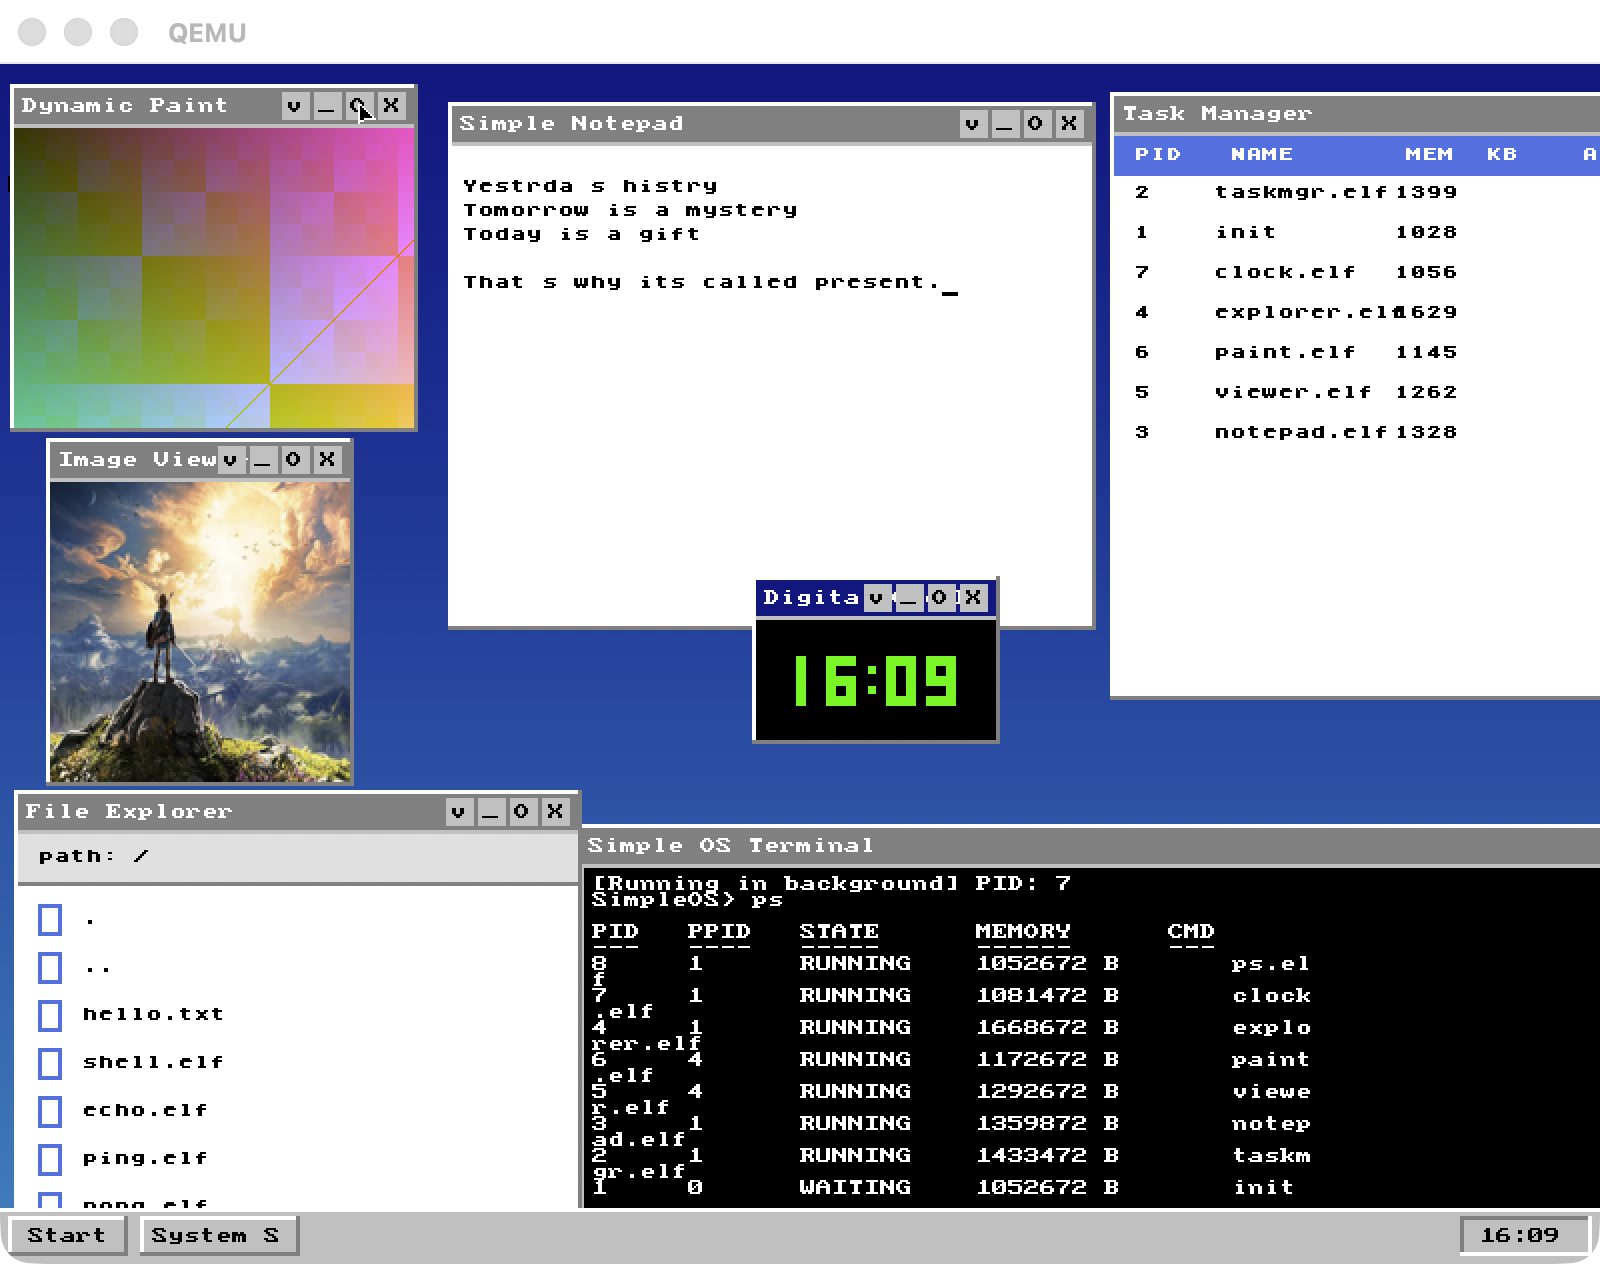Screen dimensions: 1600x1264
Task: Click the parent directory '..' folder icon
Action: pos(50,967)
